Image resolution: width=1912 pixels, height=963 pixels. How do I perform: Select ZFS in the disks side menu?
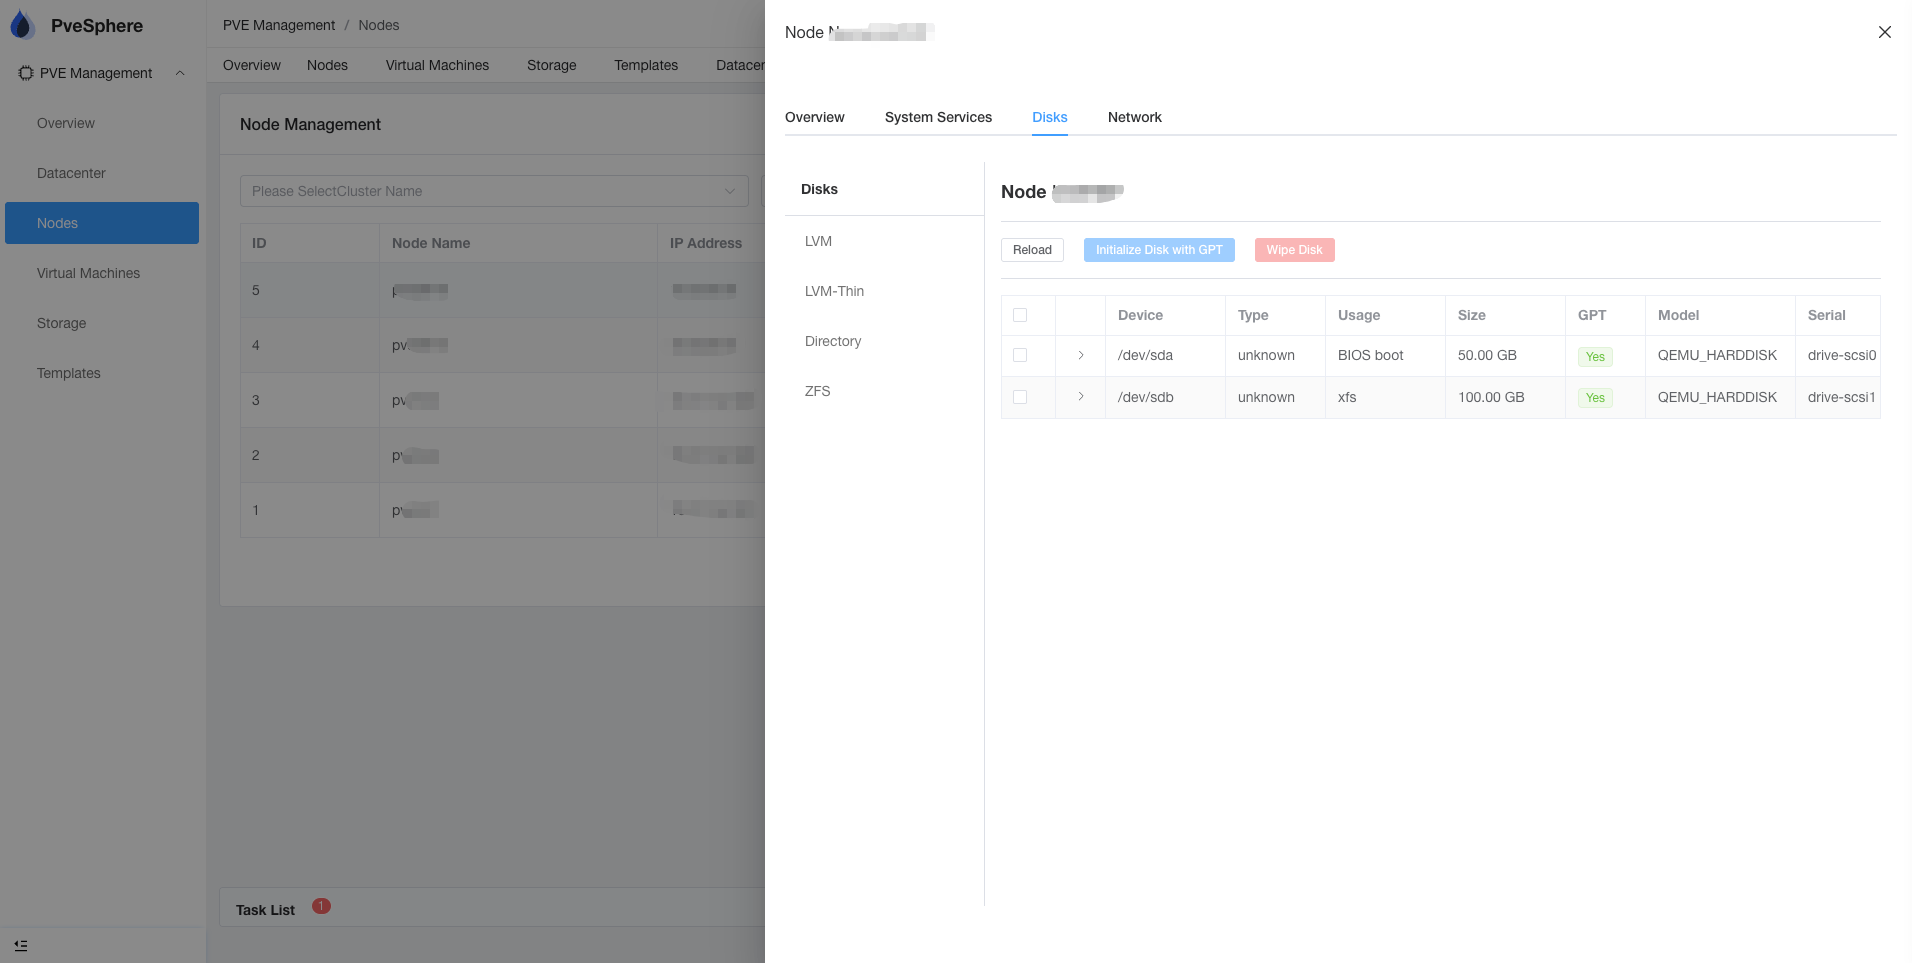817,391
